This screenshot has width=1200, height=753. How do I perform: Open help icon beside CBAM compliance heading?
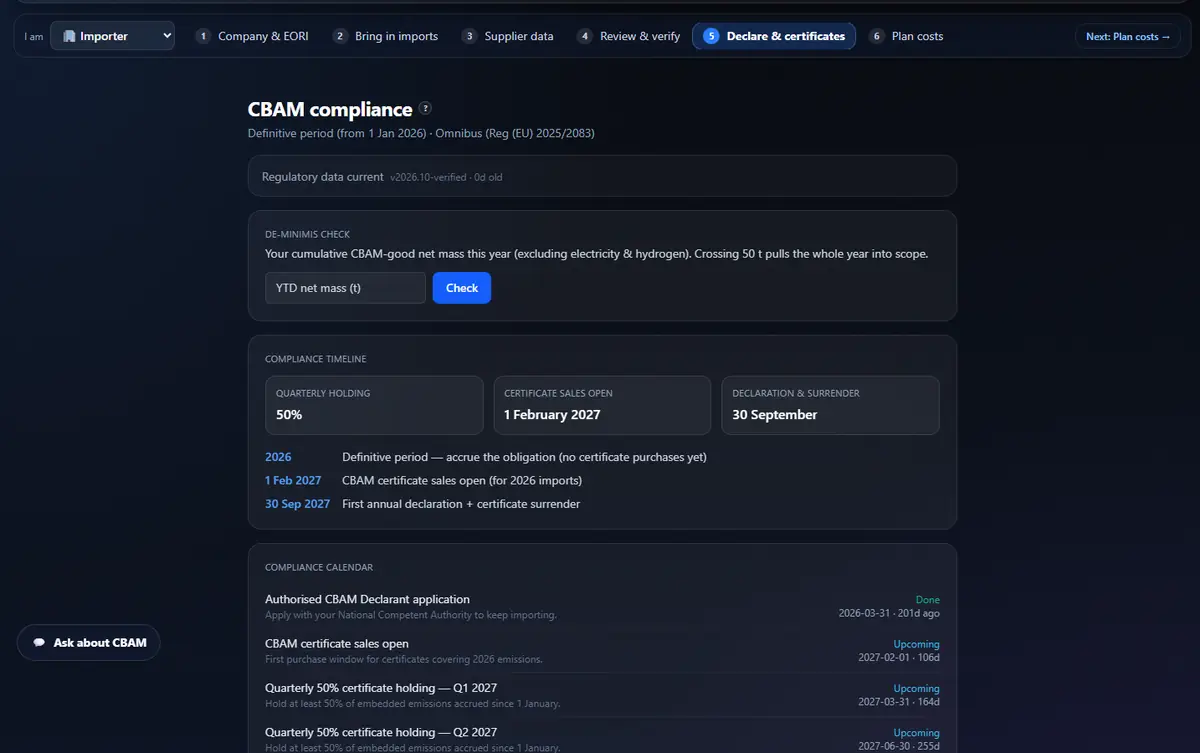pyautogui.click(x=426, y=108)
